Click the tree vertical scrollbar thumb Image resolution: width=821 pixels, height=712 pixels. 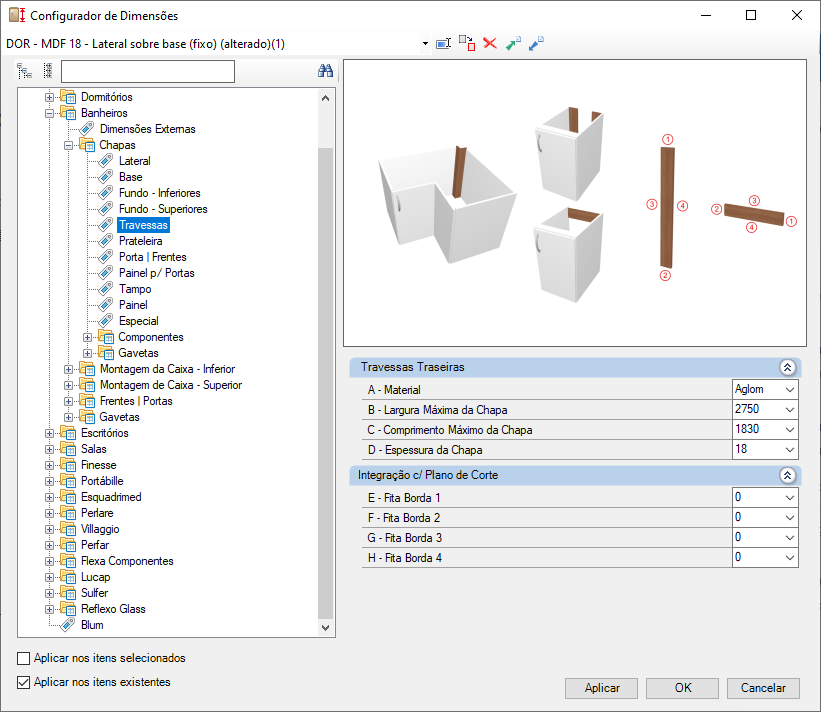pos(325,383)
